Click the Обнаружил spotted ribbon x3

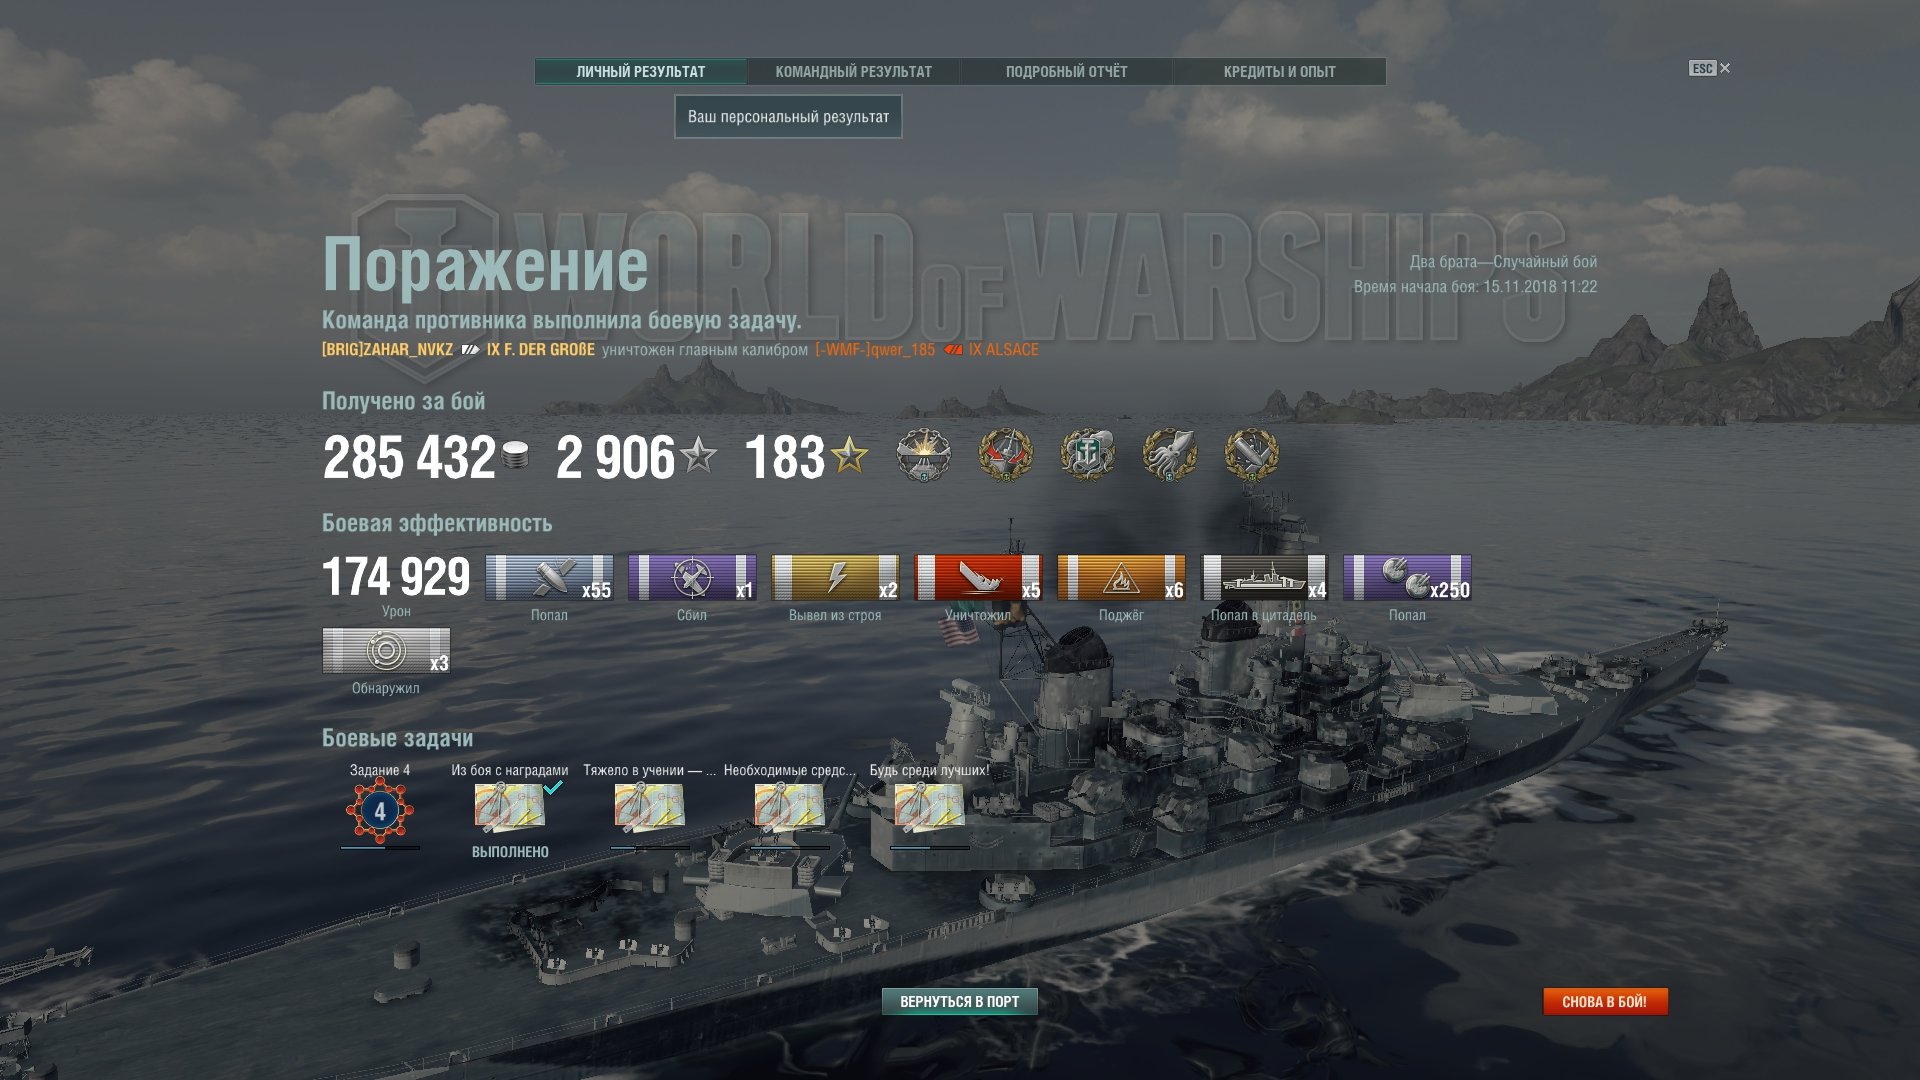click(x=386, y=651)
